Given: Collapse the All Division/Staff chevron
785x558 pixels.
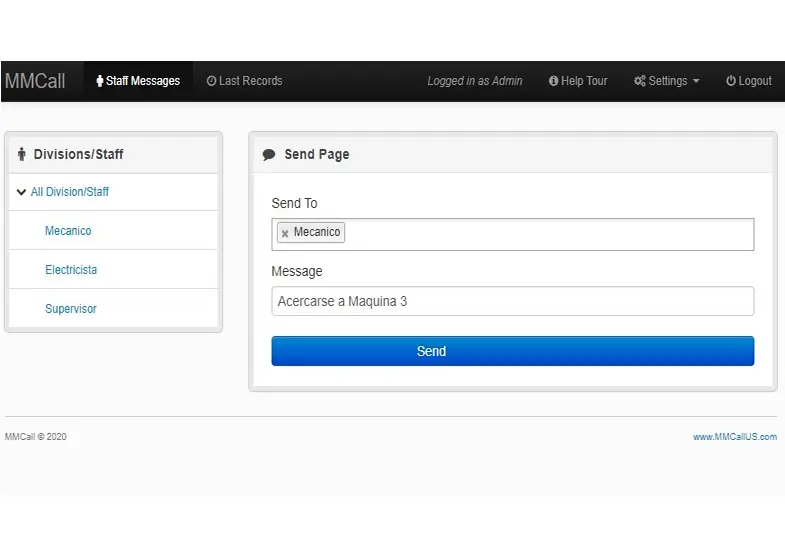Looking at the screenshot, I should tap(21, 192).
